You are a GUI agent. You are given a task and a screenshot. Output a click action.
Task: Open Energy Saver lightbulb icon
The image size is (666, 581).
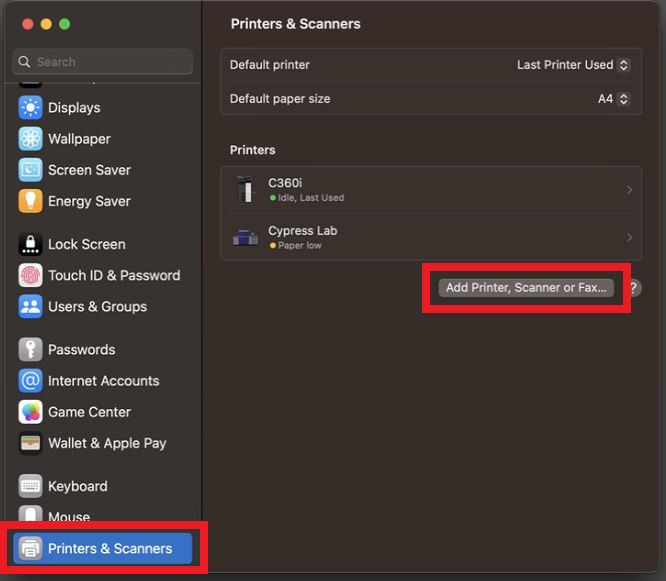click(31, 201)
